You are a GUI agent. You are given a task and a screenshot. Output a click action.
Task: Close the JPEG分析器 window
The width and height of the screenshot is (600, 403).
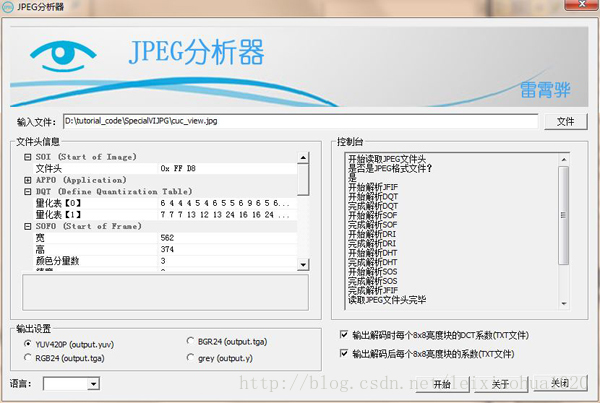[581, 4]
